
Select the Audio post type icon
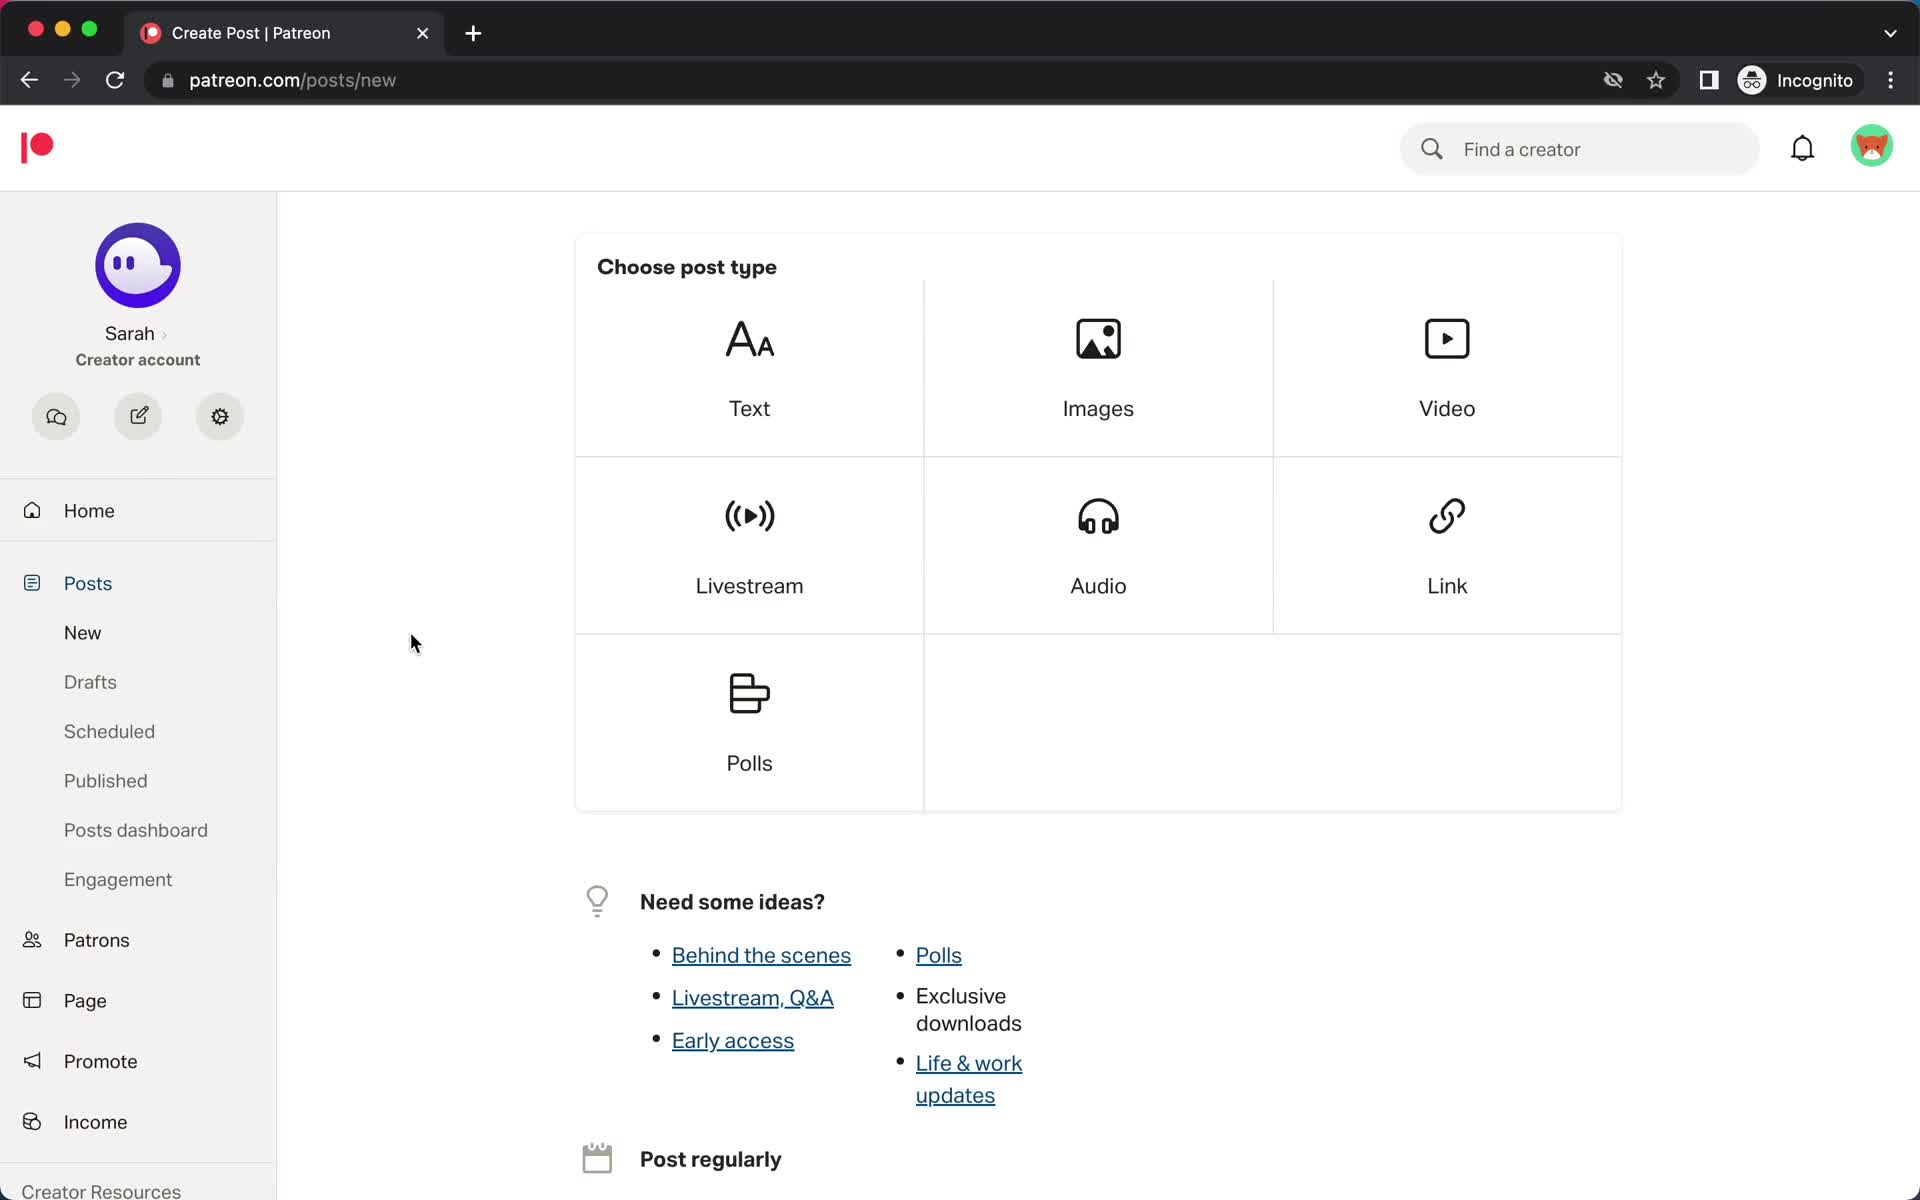[1096, 517]
